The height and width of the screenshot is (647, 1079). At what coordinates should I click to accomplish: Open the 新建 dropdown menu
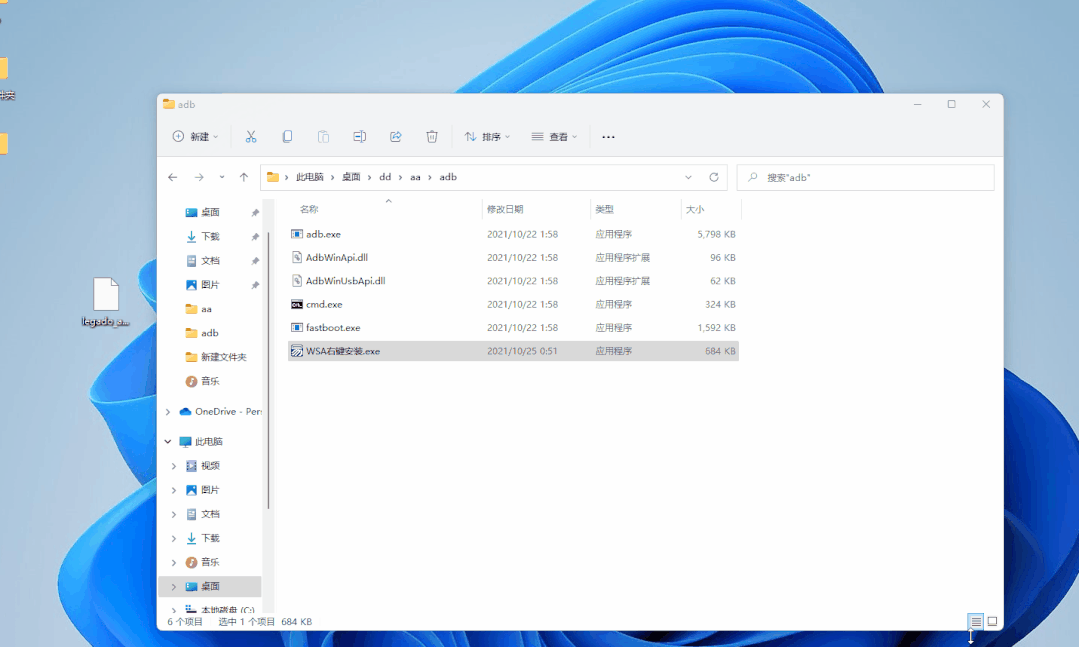click(x=196, y=136)
